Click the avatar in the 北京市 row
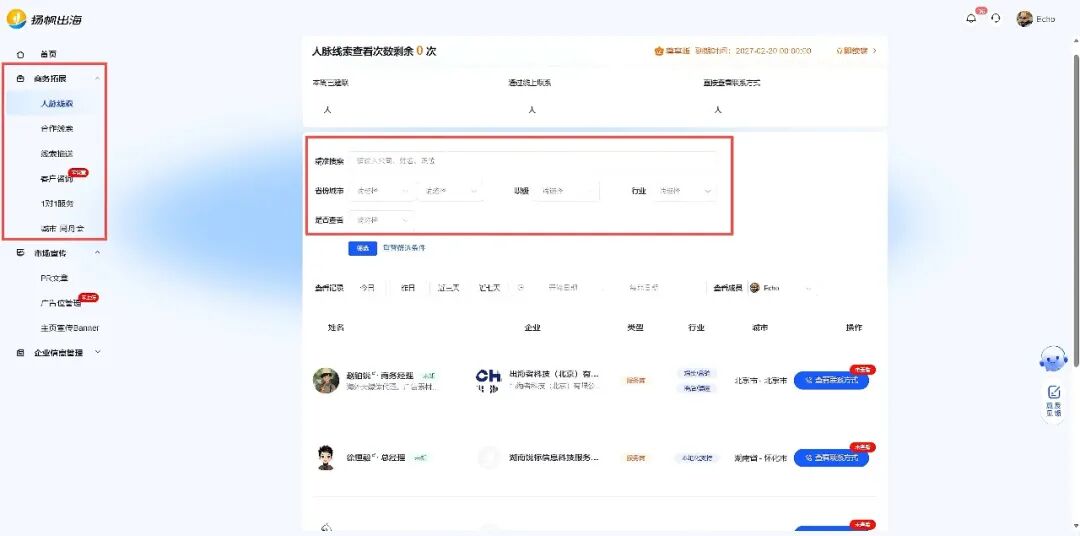Viewport: 1080px width, 536px height. point(326,380)
